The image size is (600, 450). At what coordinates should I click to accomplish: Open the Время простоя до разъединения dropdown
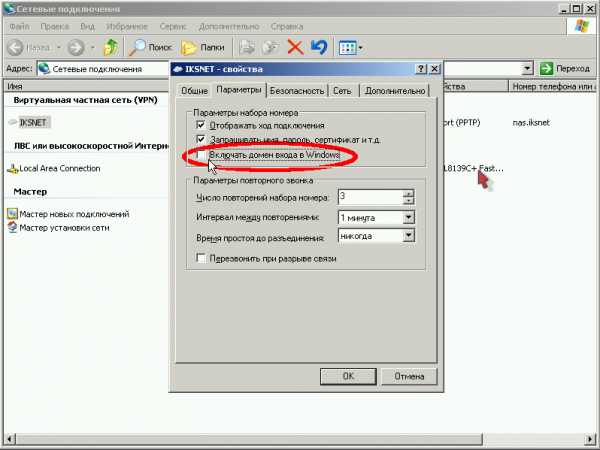[408, 235]
